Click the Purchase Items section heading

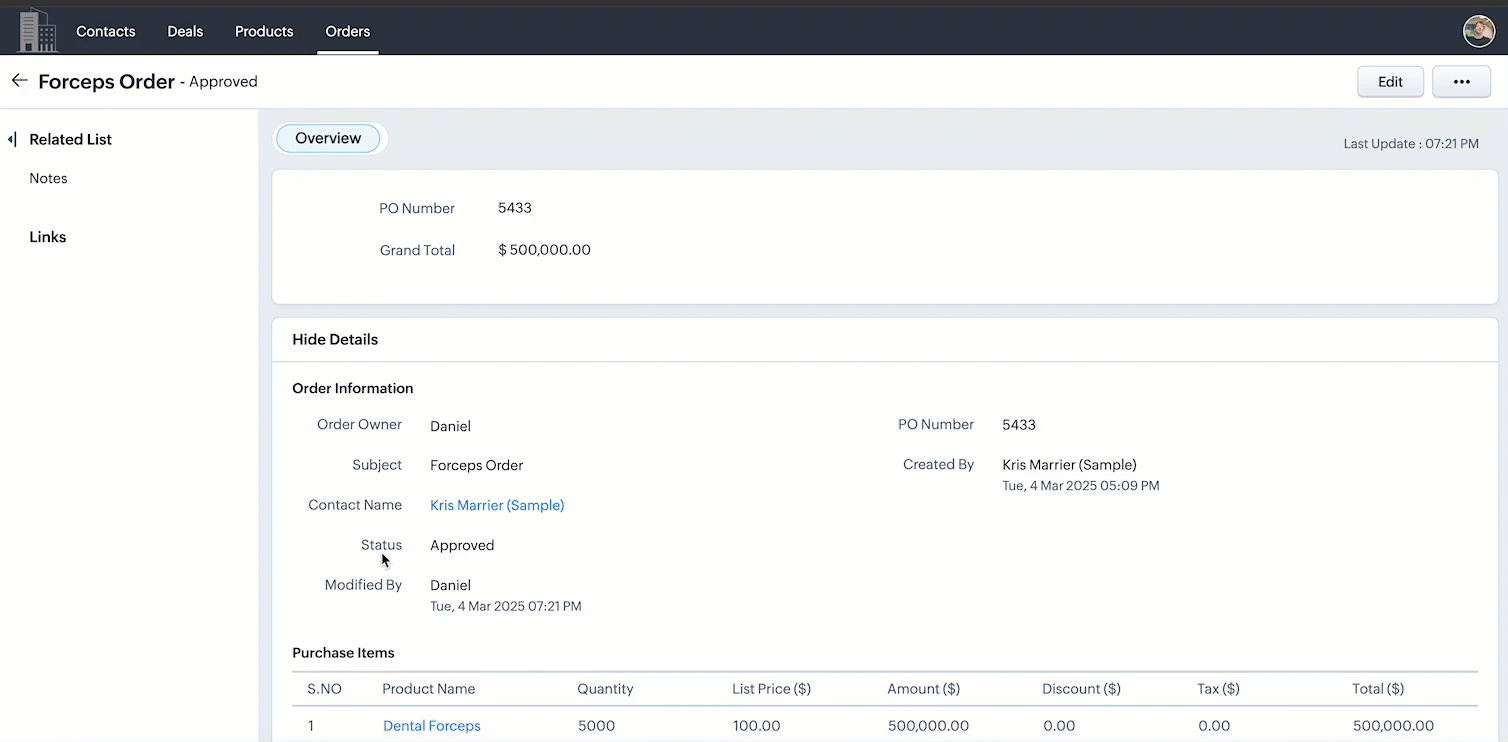(x=343, y=653)
